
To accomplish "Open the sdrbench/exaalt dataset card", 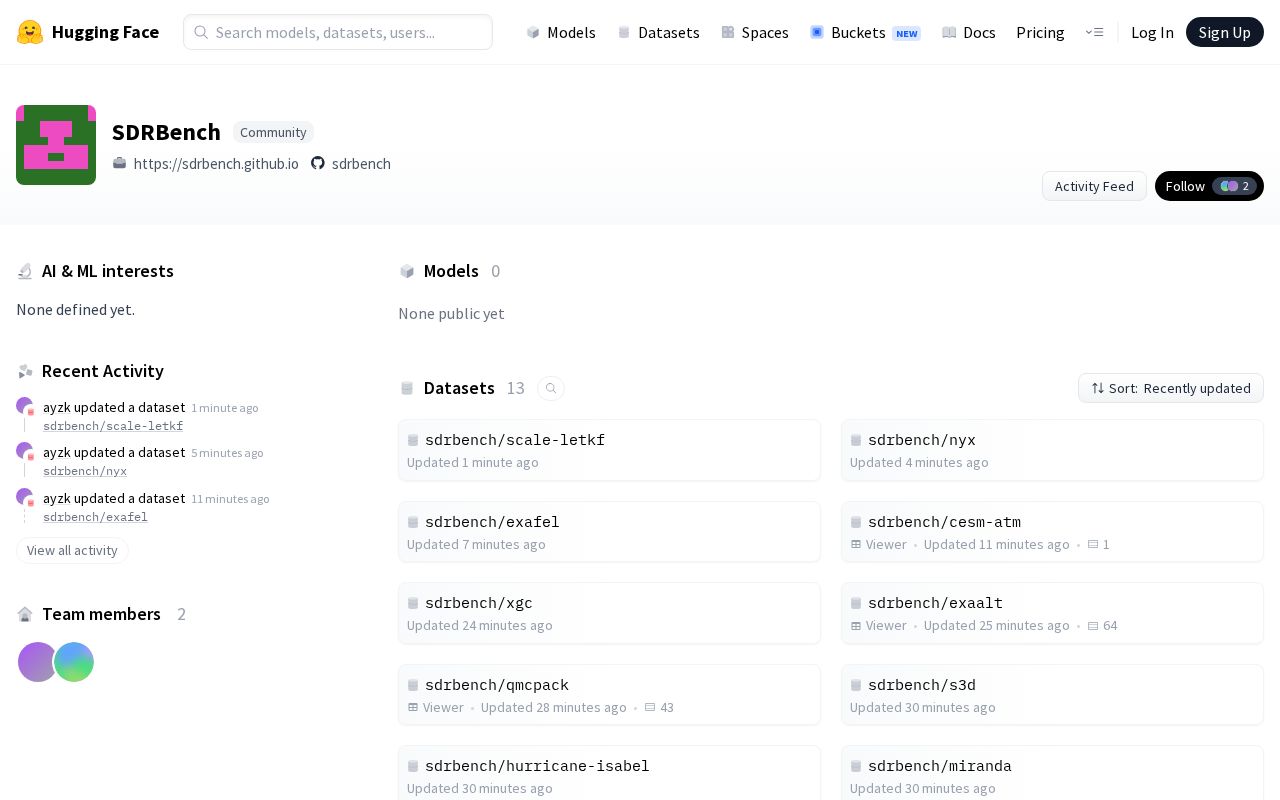I will point(1052,613).
